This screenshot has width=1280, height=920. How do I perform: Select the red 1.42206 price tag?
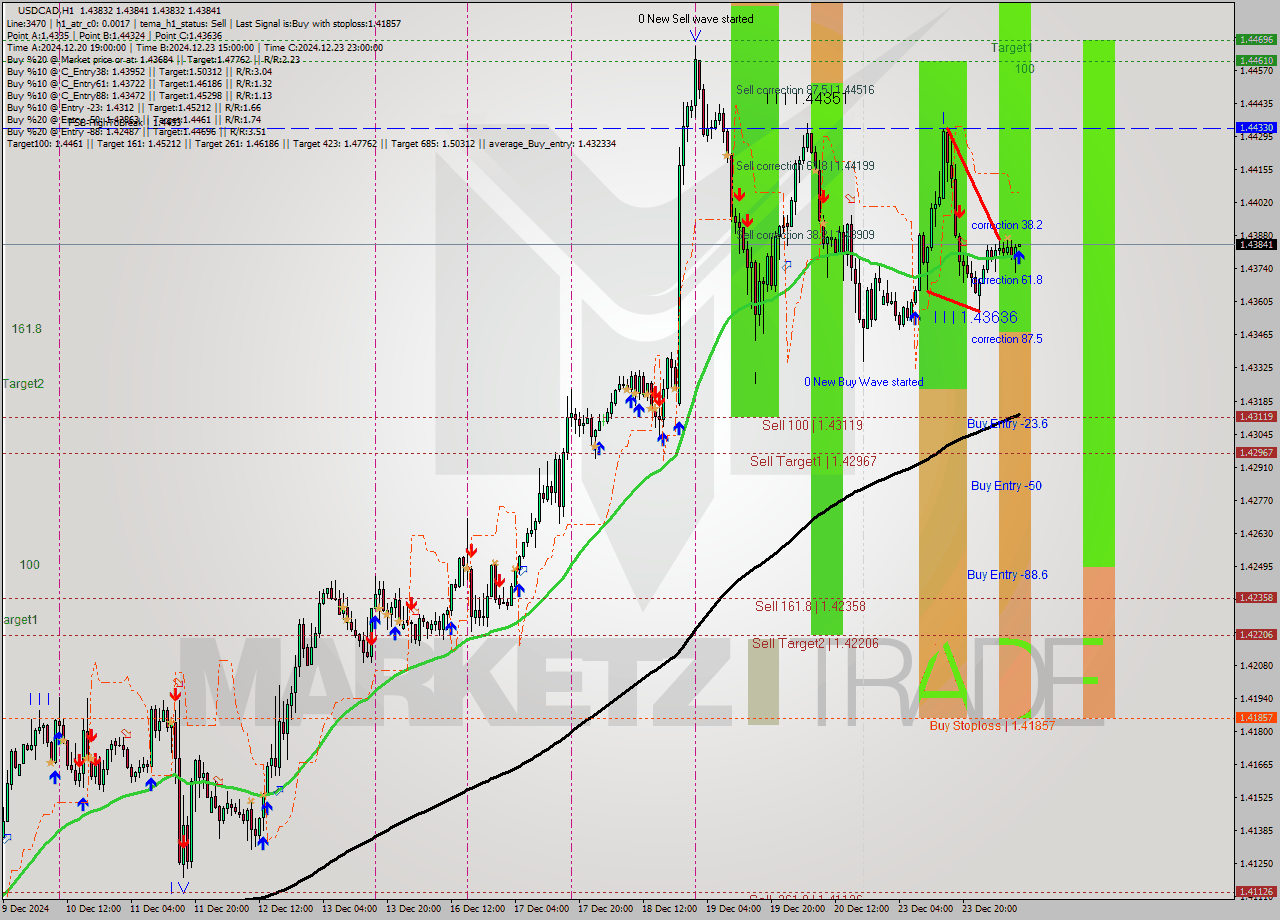[x=1256, y=634]
